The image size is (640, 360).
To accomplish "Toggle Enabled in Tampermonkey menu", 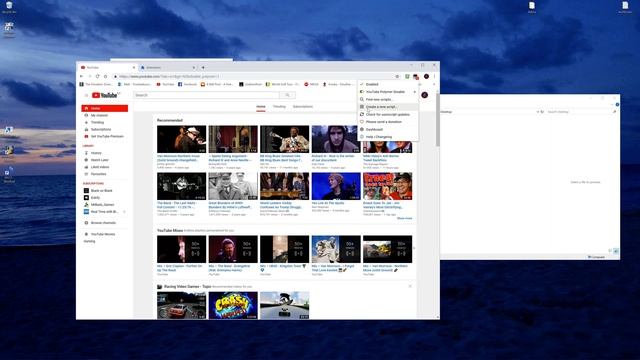I will pos(388,84).
